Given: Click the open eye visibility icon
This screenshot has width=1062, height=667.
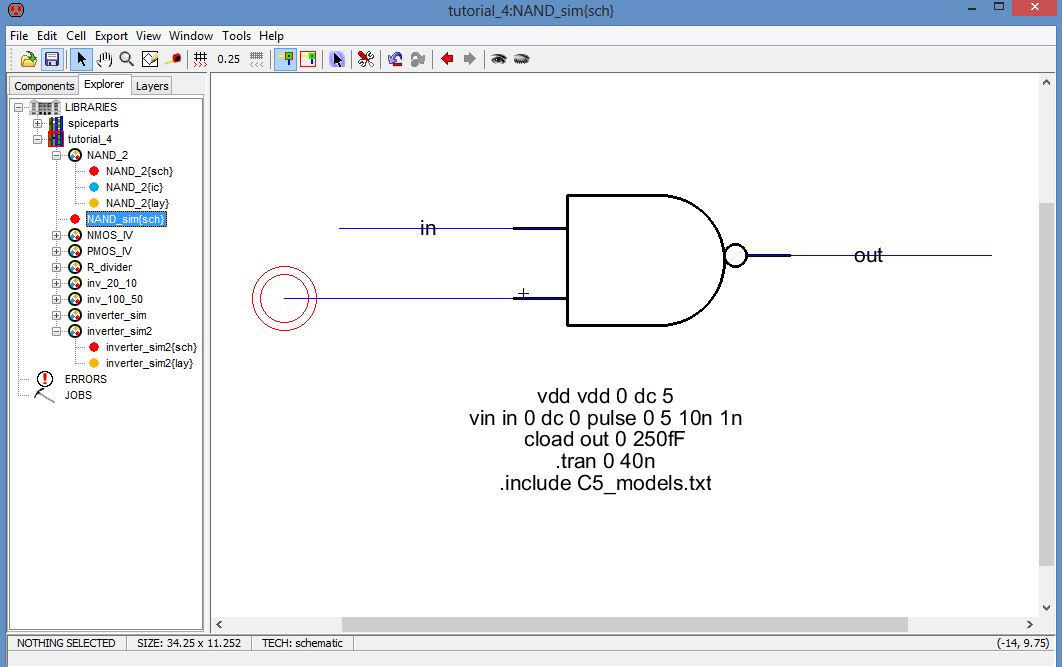Looking at the screenshot, I should click(x=497, y=59).
